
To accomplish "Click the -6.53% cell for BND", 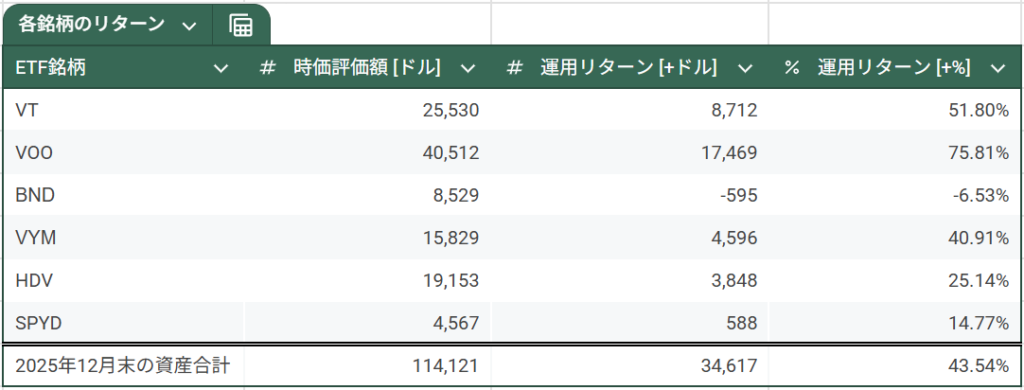I will pos(895,195).
